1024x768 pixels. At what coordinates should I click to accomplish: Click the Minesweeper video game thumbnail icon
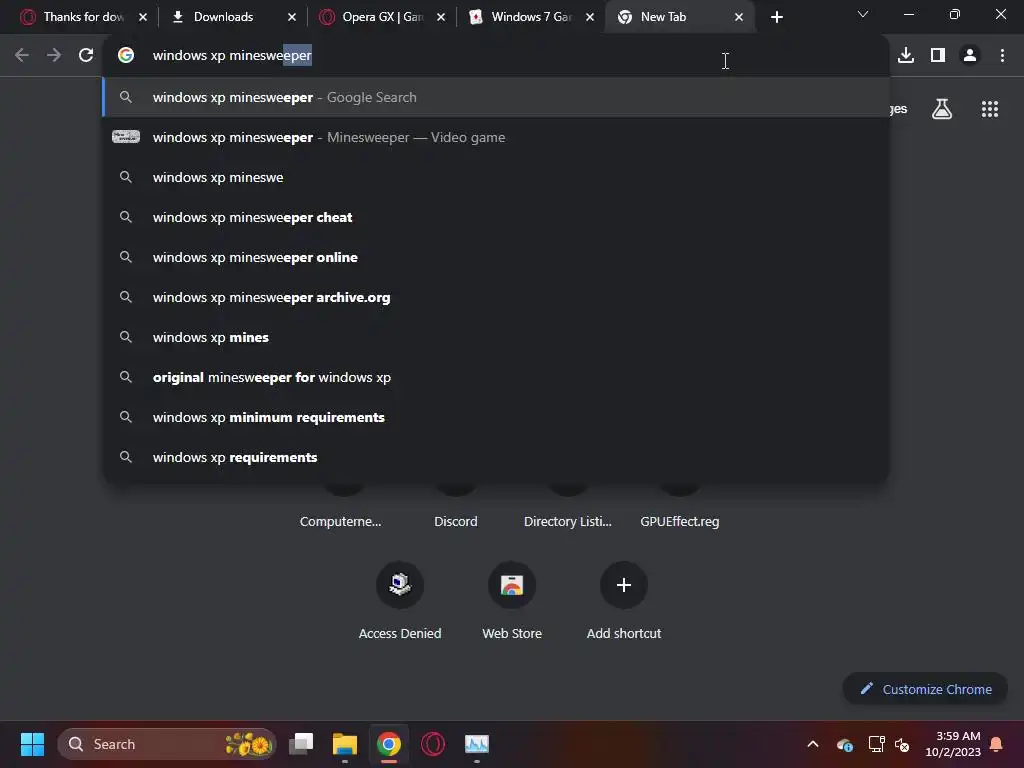click(x=126, y=137)
